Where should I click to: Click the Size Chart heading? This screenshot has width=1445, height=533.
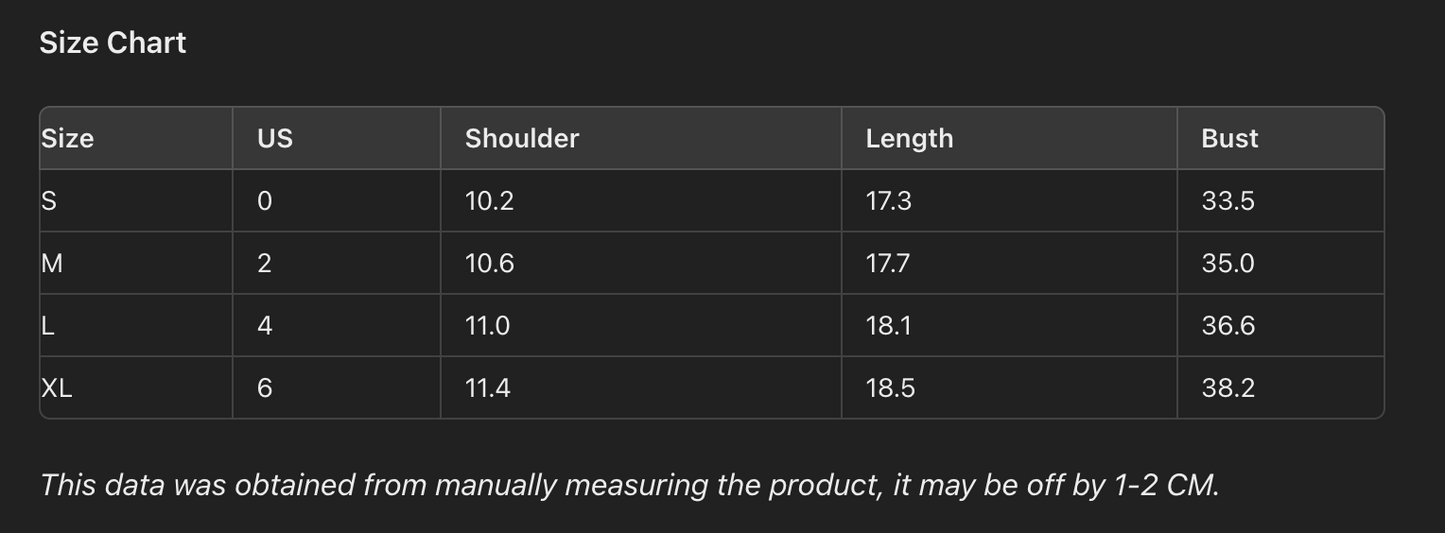(113, 43)
